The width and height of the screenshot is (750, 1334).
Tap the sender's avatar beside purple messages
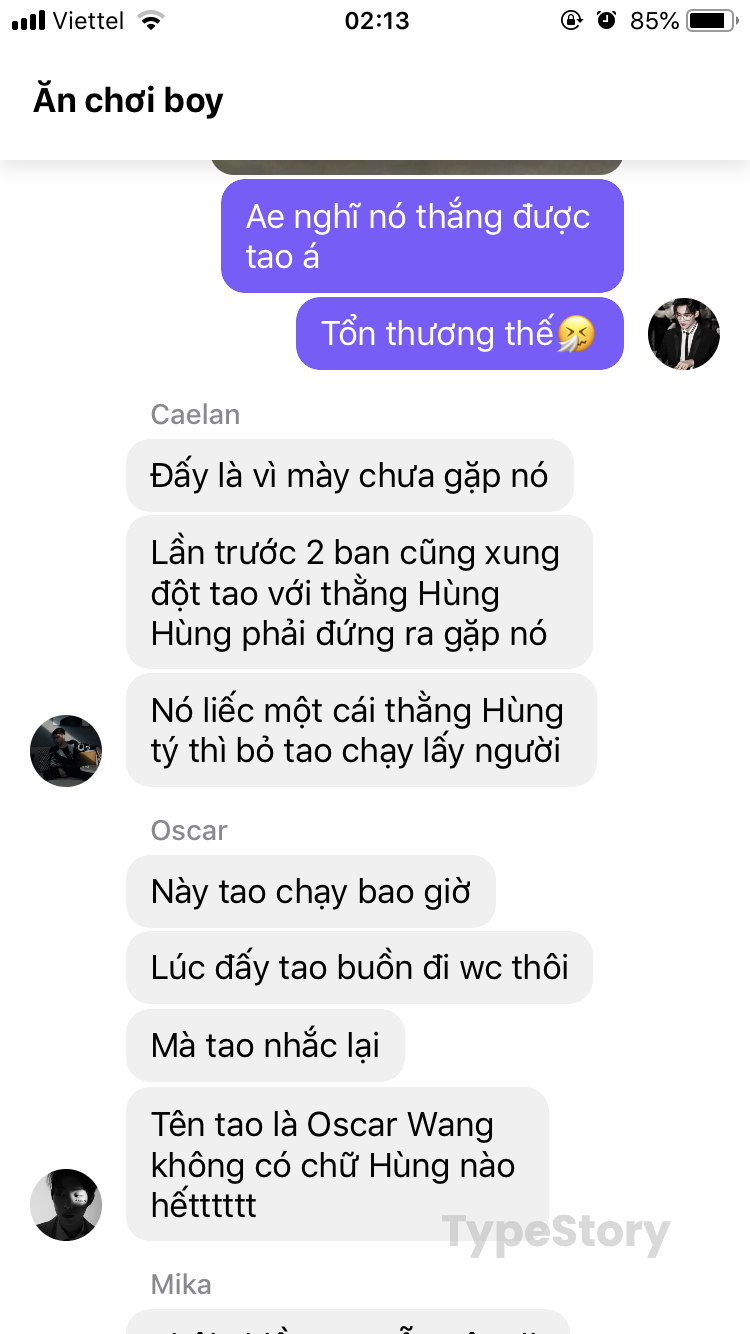[684, 333]
